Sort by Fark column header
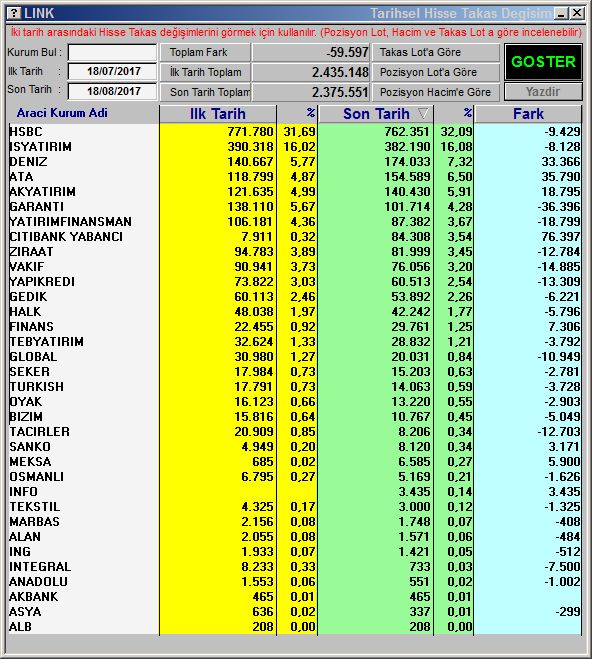This screenshot has width=592, height=659. click(528, 114)
